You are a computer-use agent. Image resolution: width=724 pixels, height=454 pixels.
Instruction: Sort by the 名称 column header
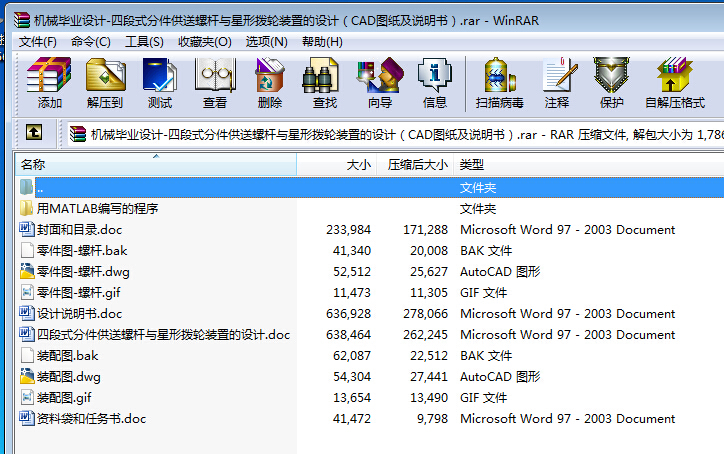click(156, 164)
